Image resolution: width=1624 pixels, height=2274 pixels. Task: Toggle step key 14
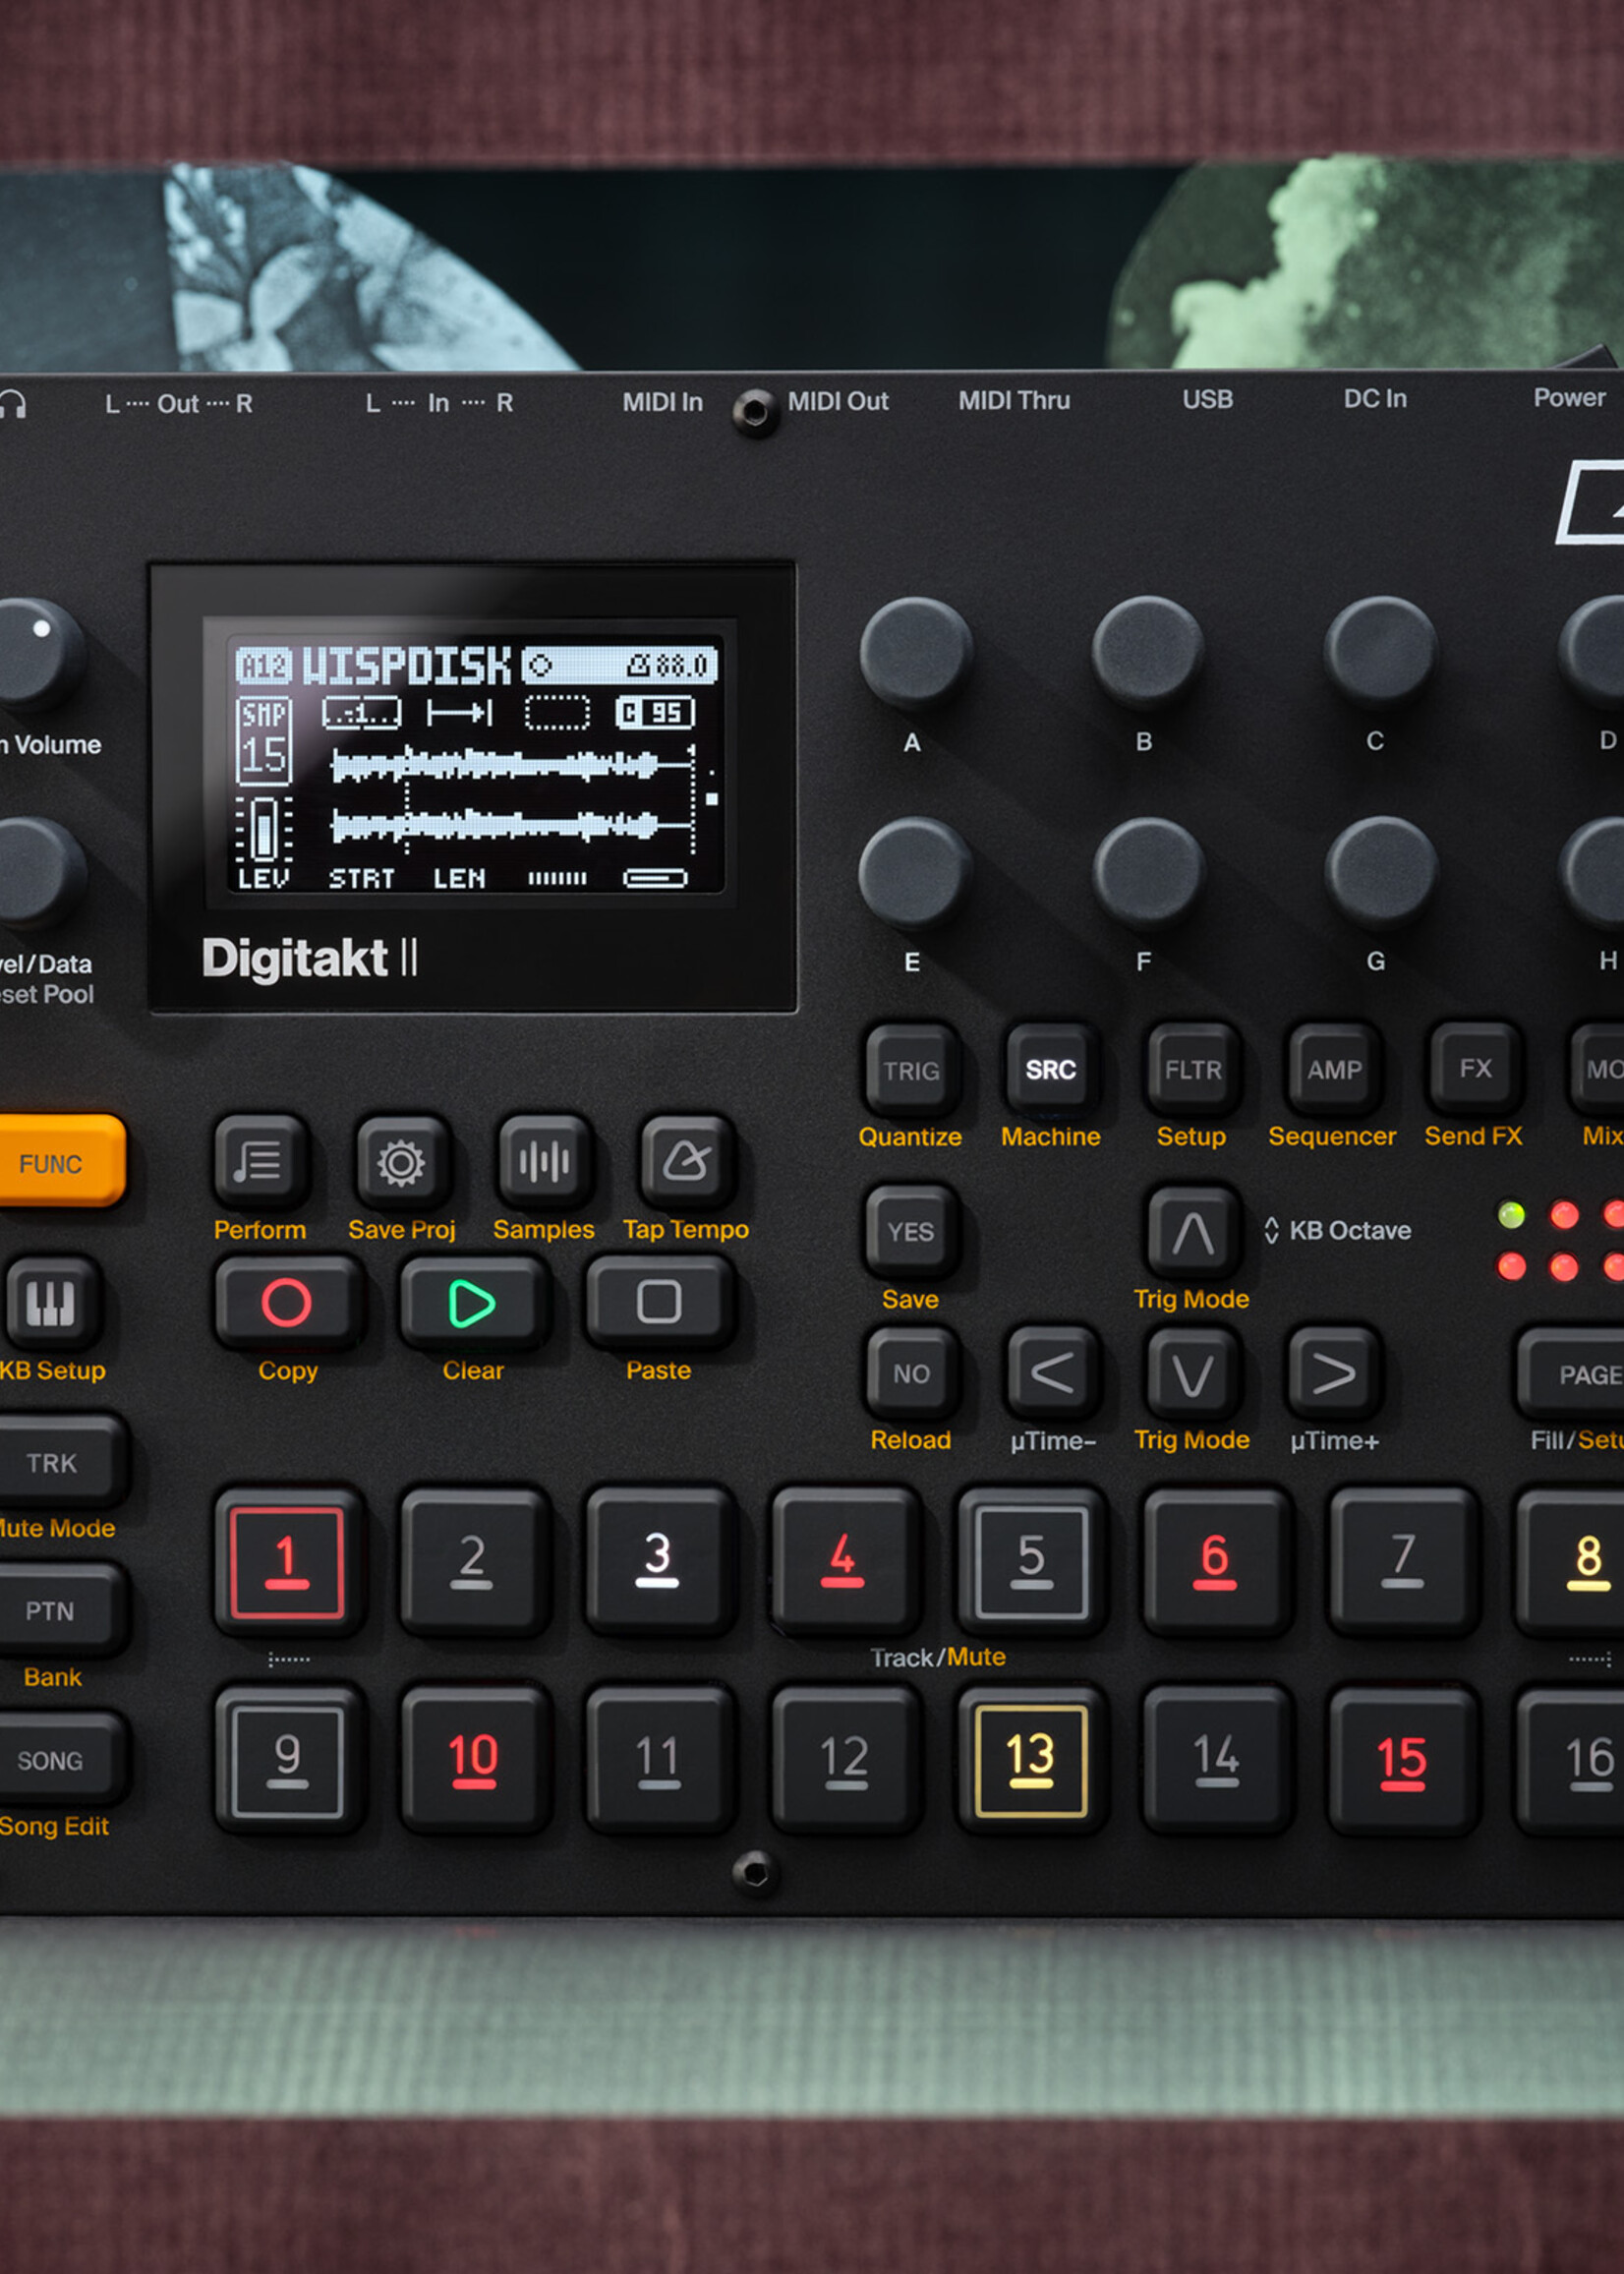tap(1216, 1759)
